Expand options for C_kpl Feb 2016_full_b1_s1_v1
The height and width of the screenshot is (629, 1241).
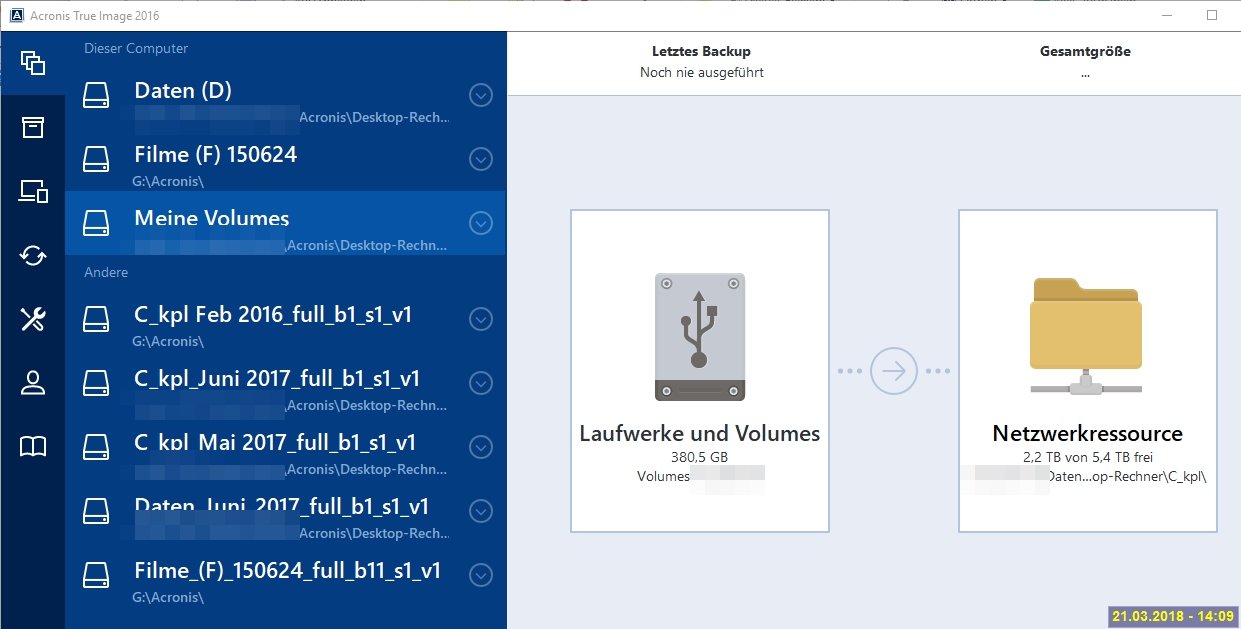pos(481,319)
